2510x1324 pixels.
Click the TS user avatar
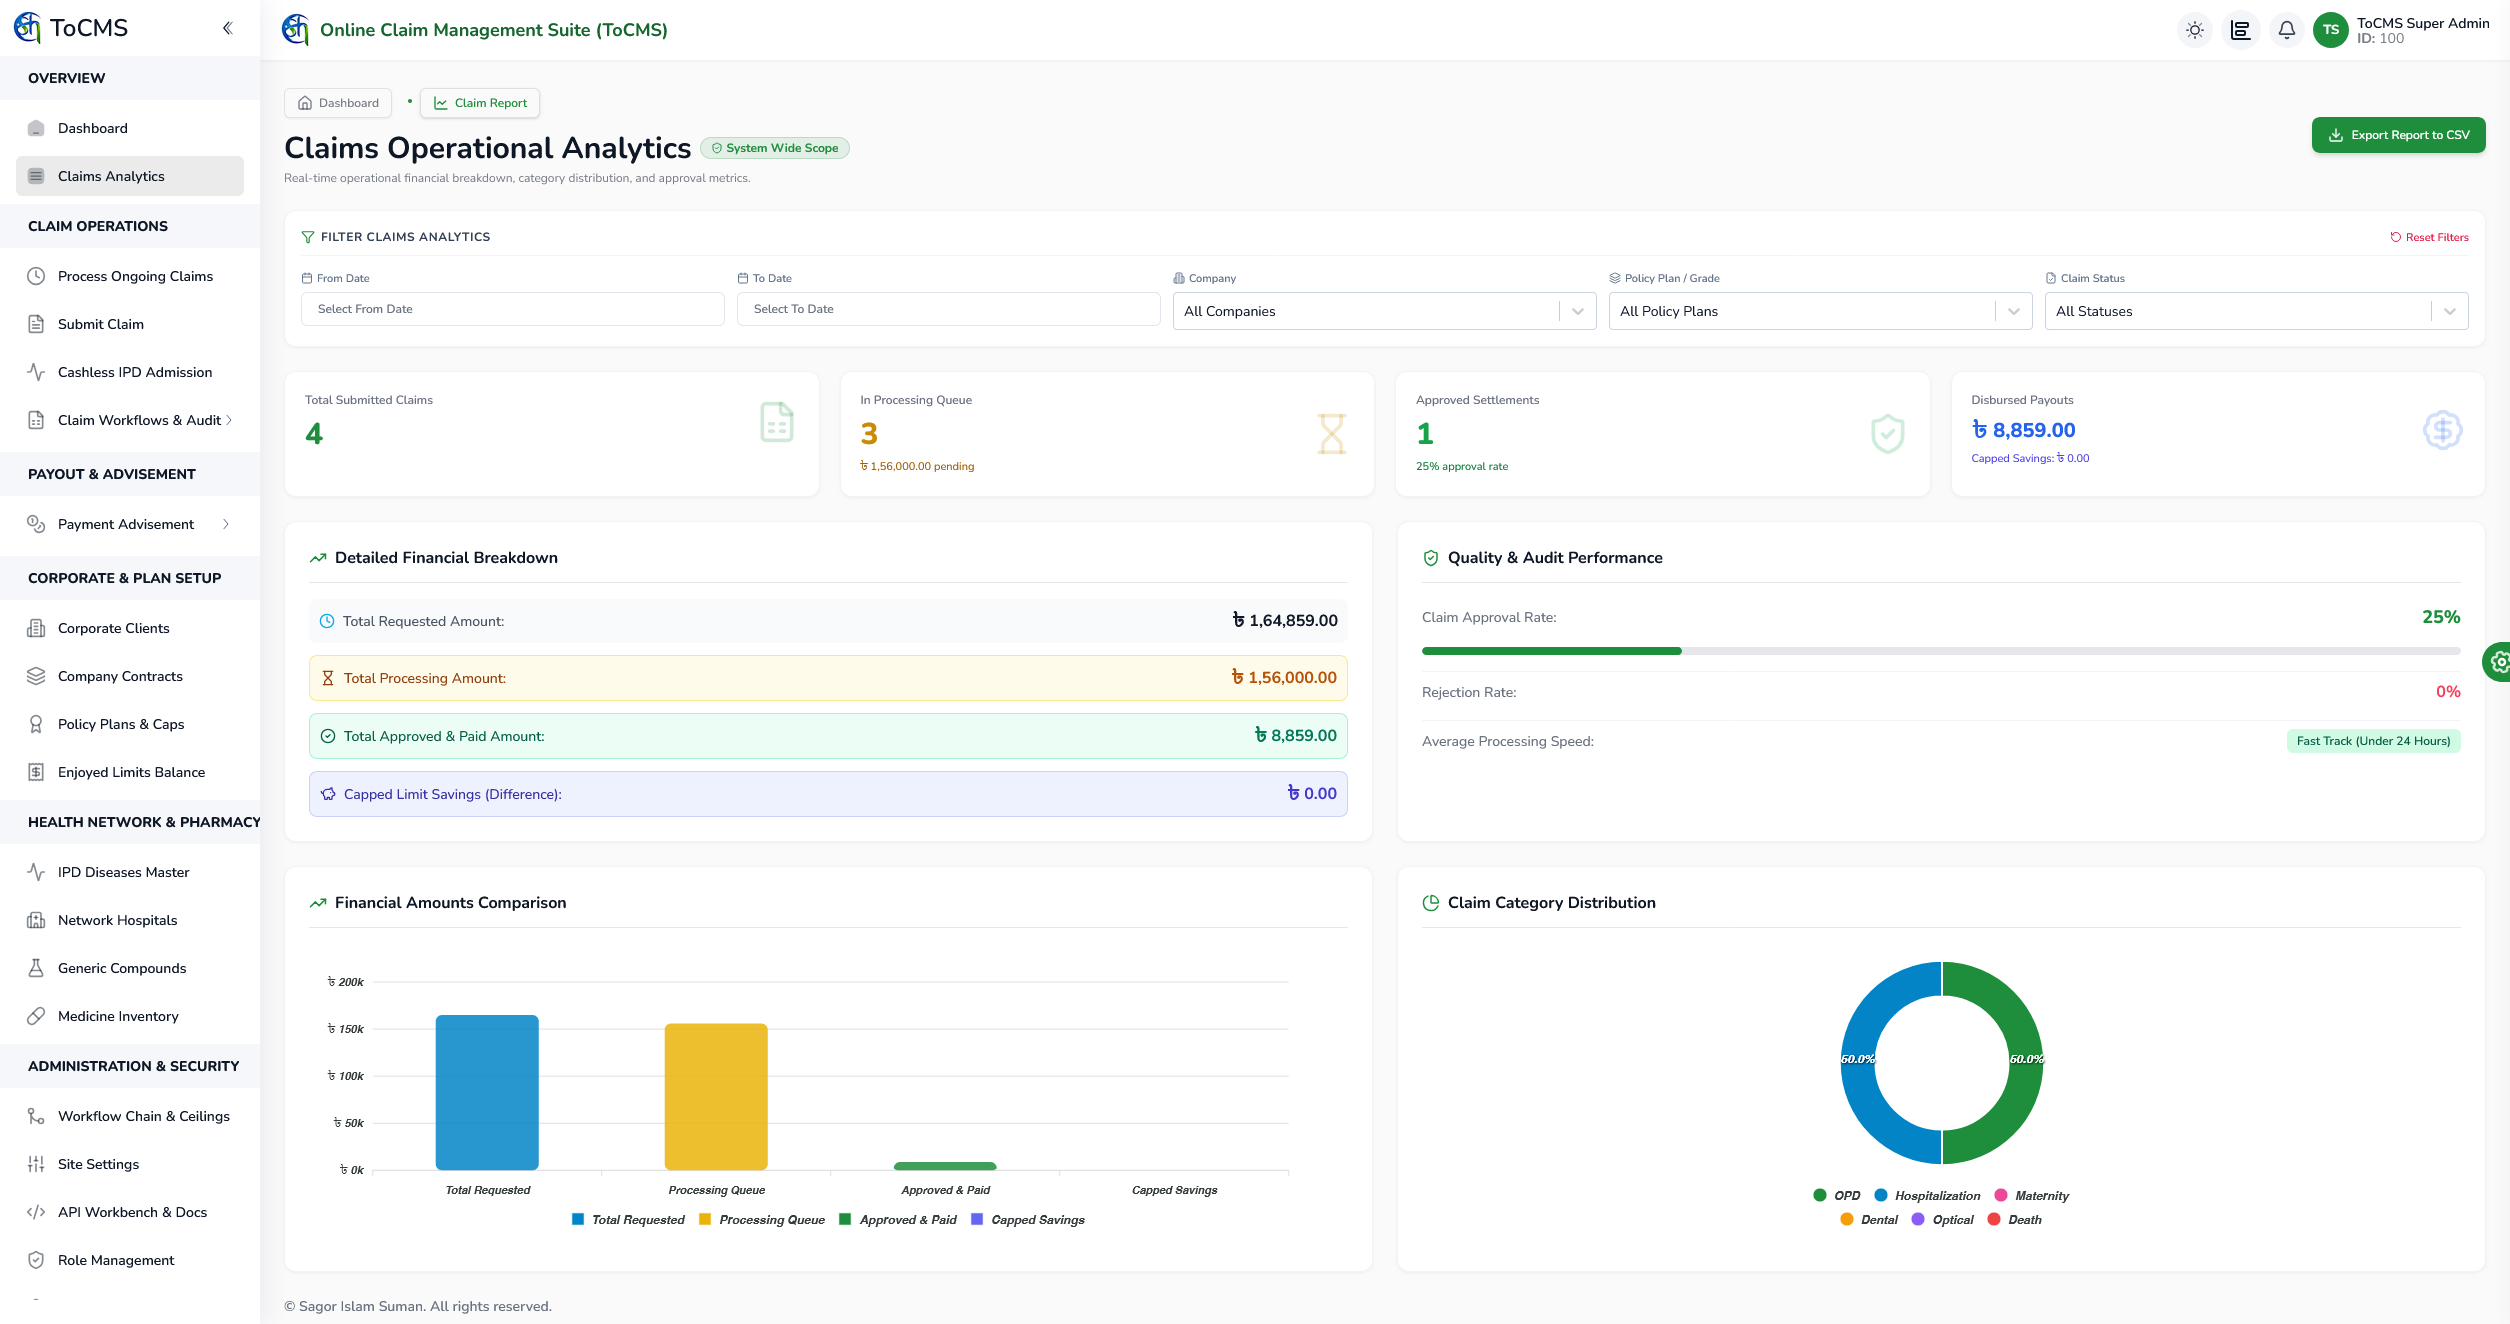tap(2331, 30)
